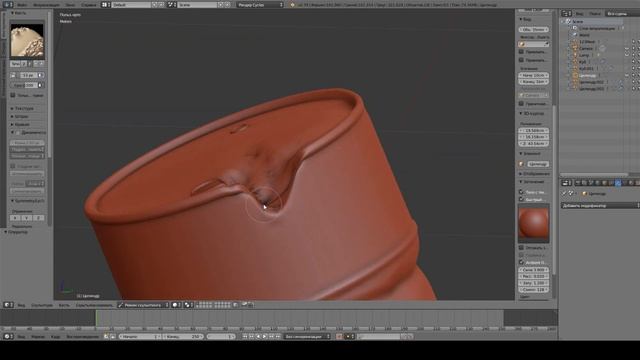Collapse the 3D-курсор panel
Screen dimensions: 640x360
point(531,113)
